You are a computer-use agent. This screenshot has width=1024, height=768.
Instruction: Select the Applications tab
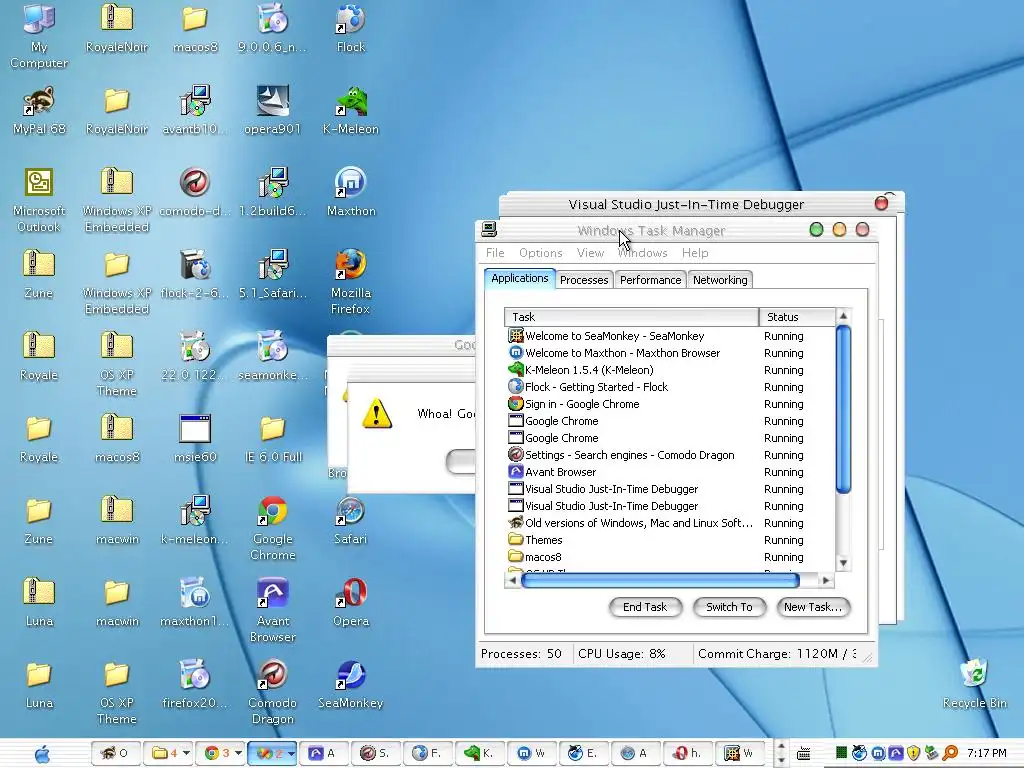(520, 278)
